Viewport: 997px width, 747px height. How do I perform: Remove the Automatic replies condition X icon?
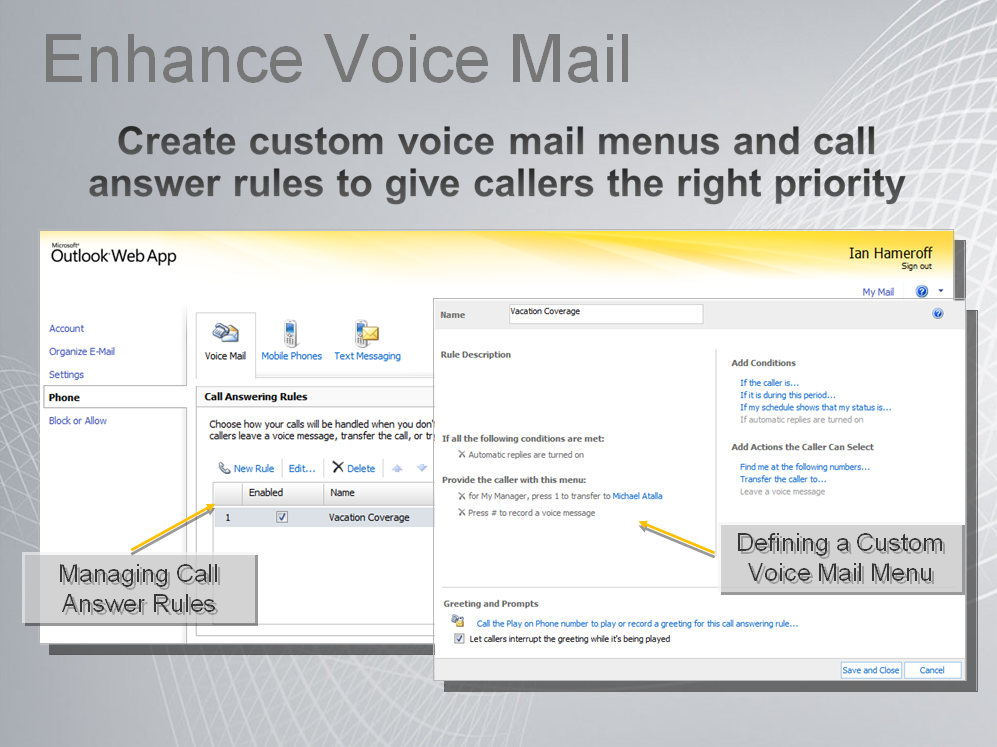pos(461,455)
